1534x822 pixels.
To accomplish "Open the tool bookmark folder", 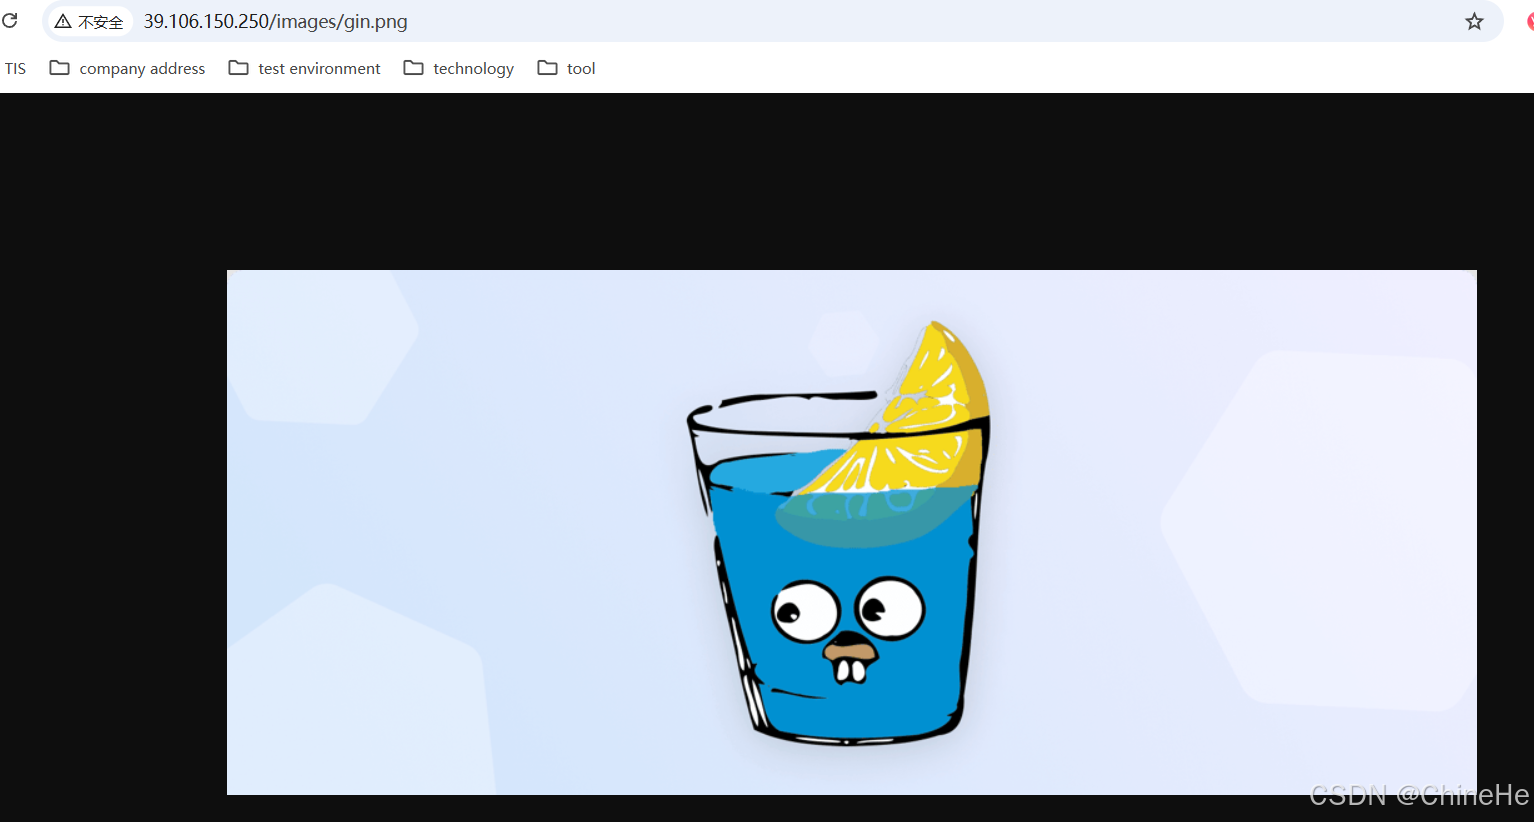I will pyautogui.click(x=567, y=68).
